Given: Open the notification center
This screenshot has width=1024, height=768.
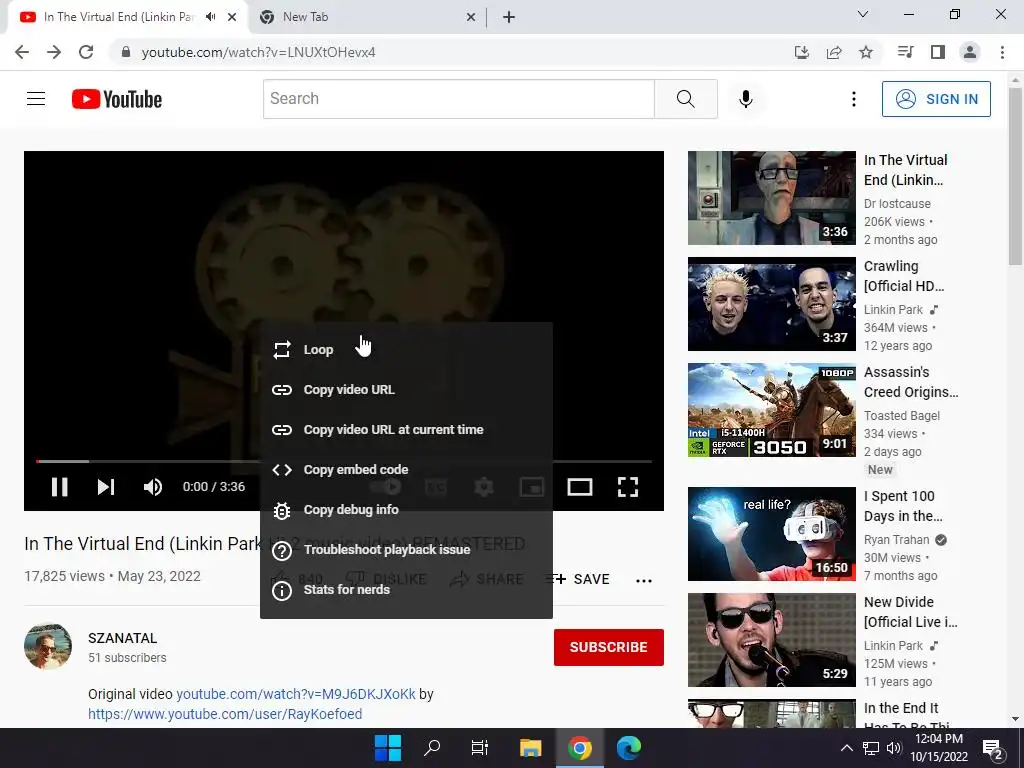Looking at the screenshot, I should (x=993, y=750).
